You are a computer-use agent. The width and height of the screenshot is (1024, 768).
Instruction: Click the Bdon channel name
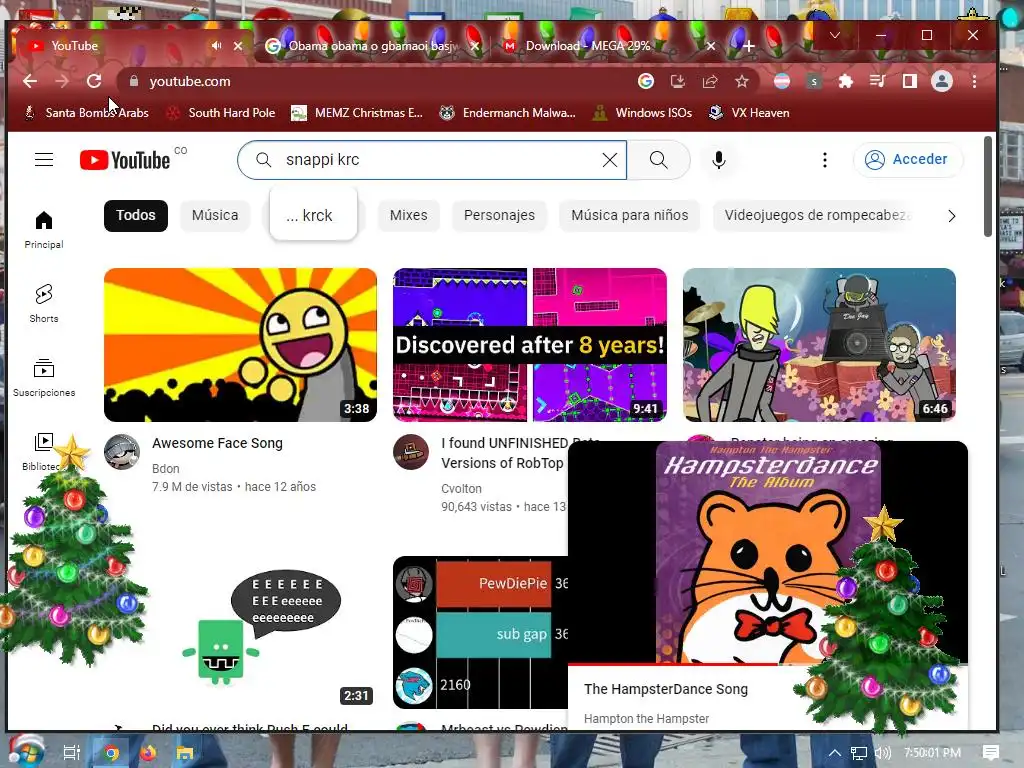pos(166,469)
